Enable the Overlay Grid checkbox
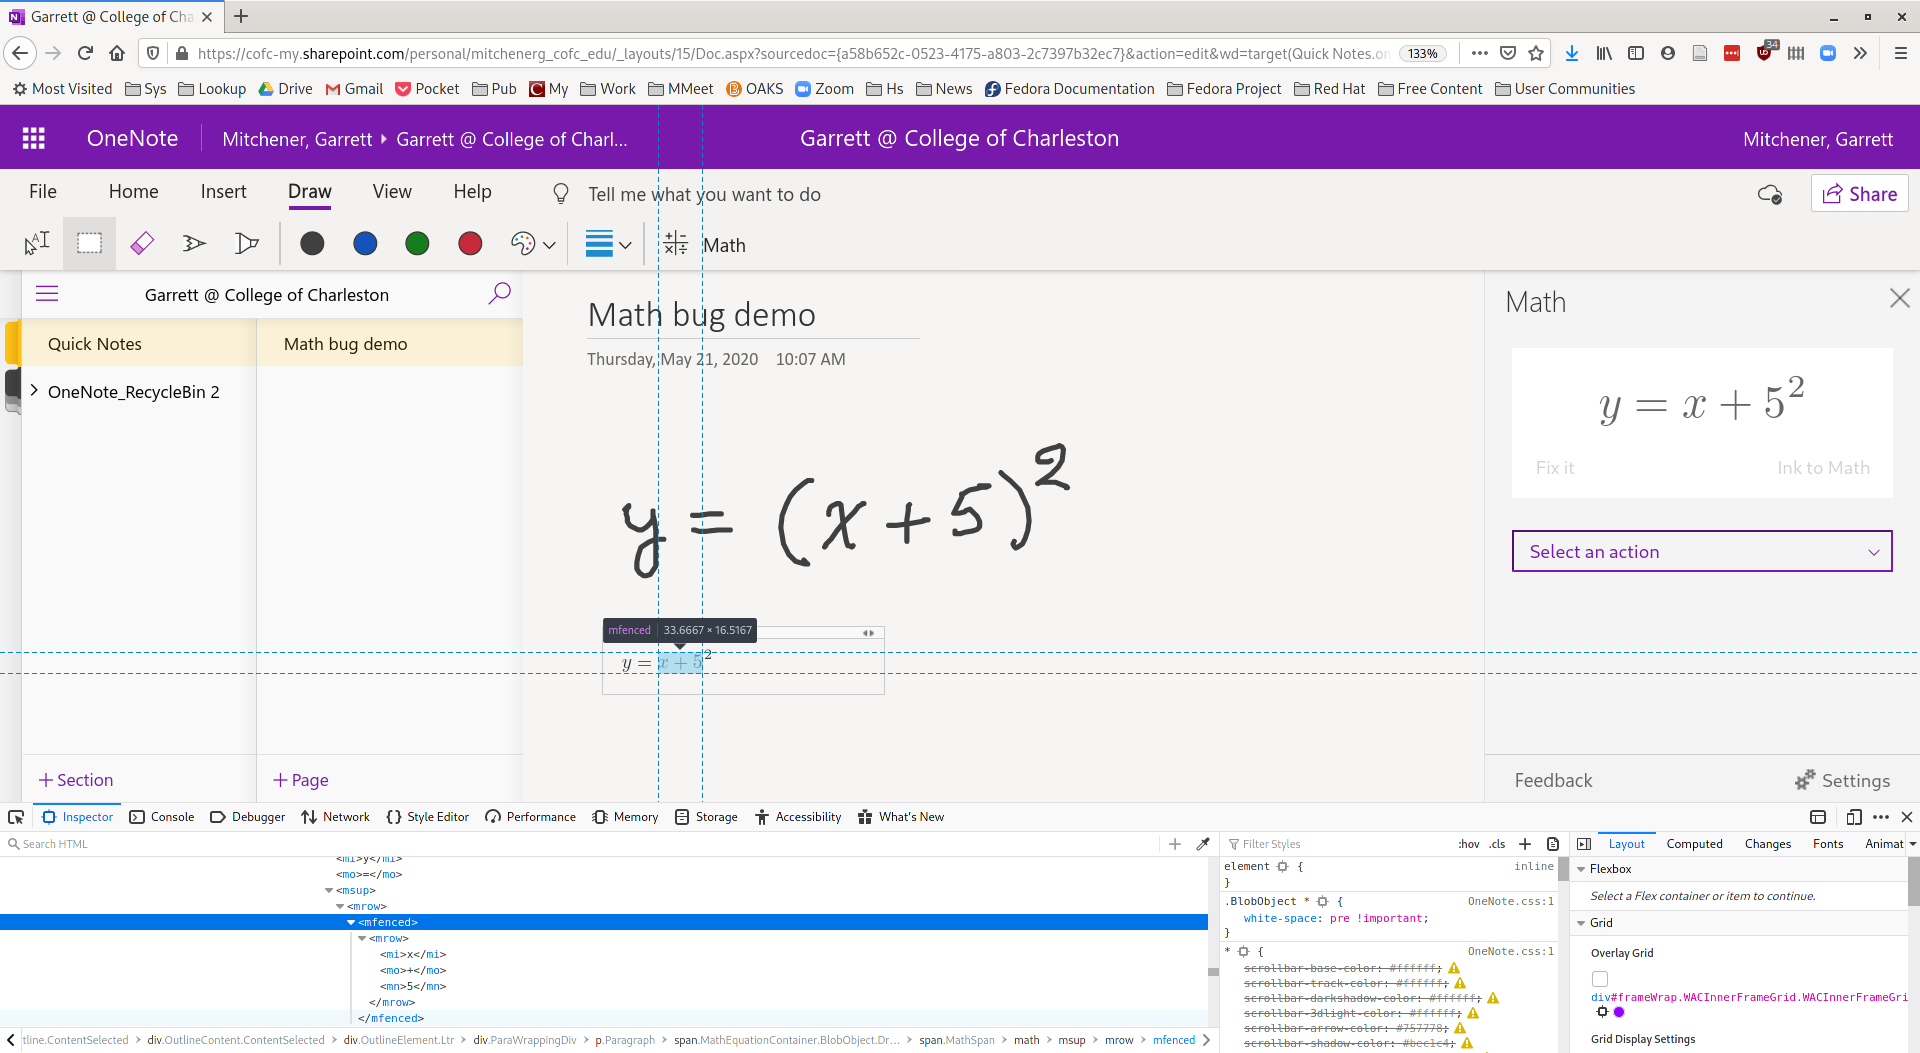The image size is (1920, 1053). coord(1600,979)
